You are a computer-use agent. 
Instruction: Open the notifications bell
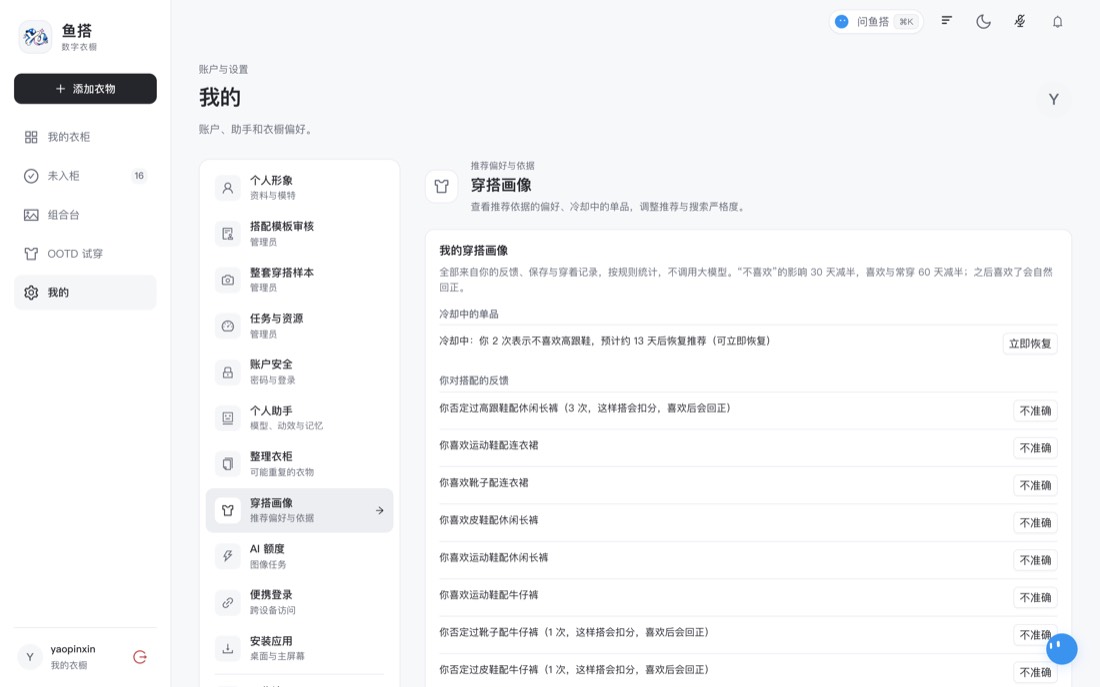pyautogui.click(x=1057, y=22)
